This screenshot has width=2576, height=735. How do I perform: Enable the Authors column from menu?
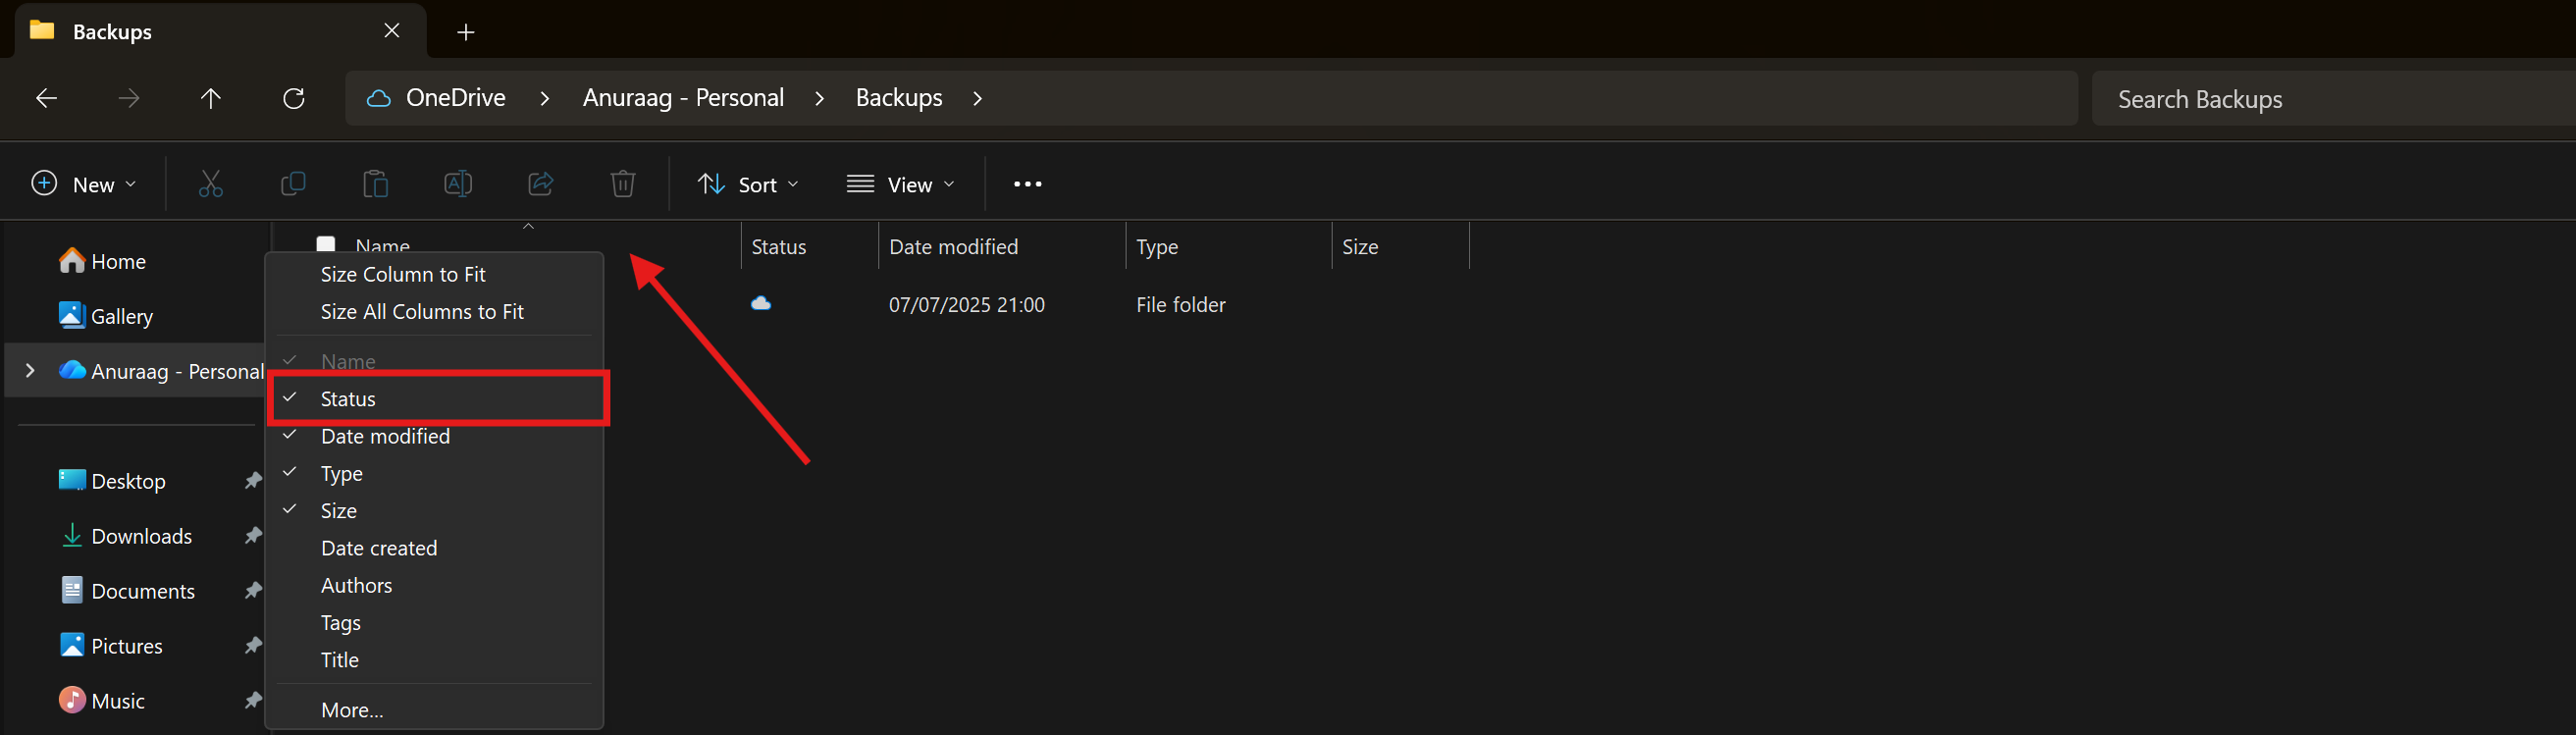(437, 586)
